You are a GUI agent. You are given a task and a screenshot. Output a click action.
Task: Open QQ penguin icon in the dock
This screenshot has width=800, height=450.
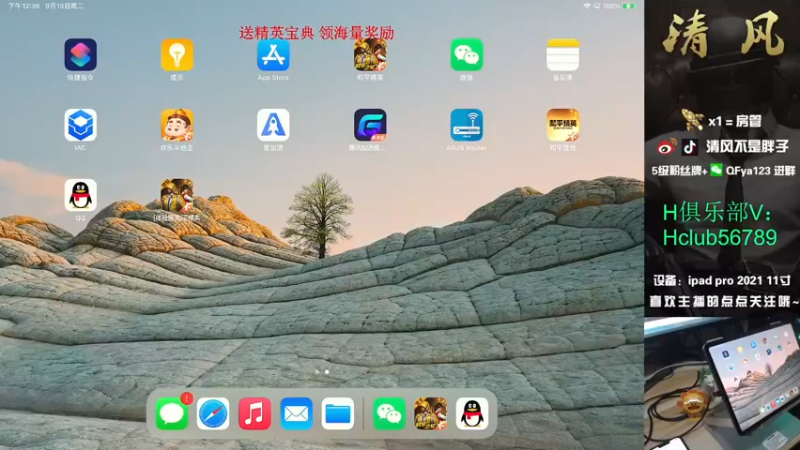click(472, 413)
